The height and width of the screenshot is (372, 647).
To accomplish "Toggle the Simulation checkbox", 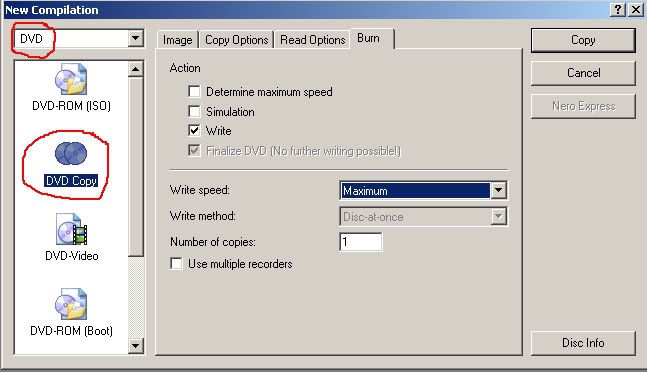I will pos(194,111).
